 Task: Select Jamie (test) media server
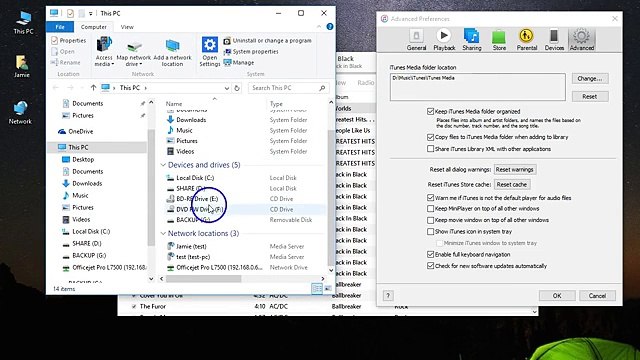click(x=191, y=247)
